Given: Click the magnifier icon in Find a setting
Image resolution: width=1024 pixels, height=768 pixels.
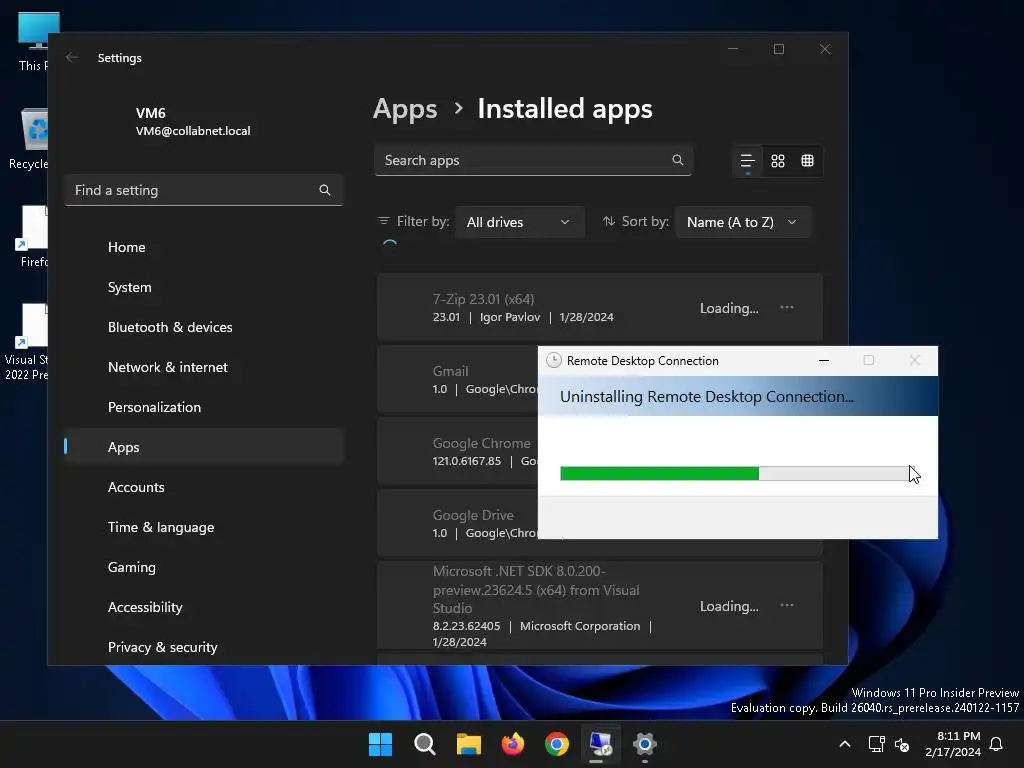Looking at the screenshot, I should click(325, 190).
